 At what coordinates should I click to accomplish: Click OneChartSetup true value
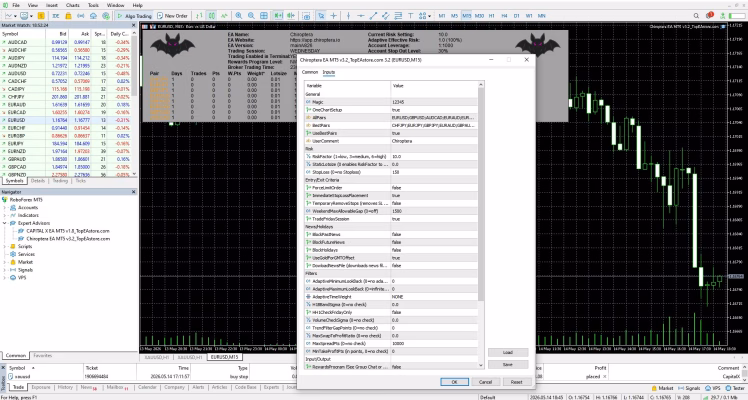(434, 110)
